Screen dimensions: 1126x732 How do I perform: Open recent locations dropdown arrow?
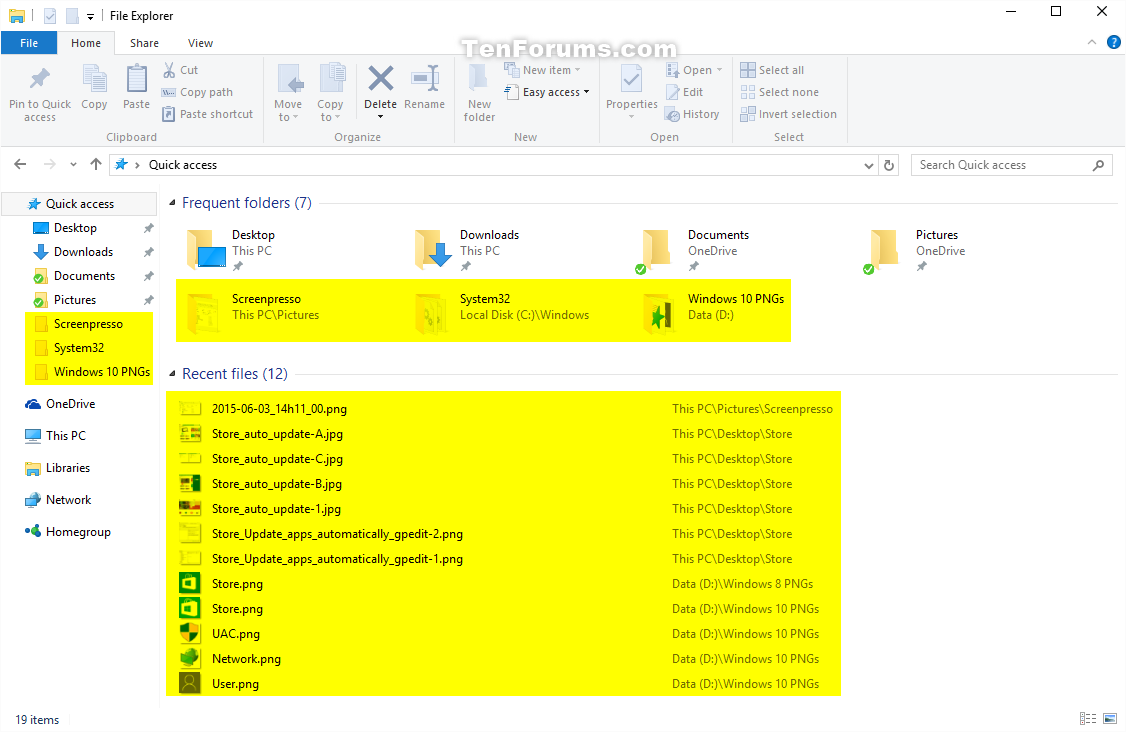(73, 165)
